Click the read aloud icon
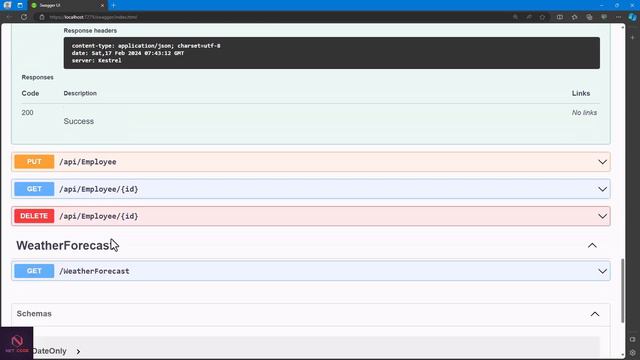 point(529,17)
